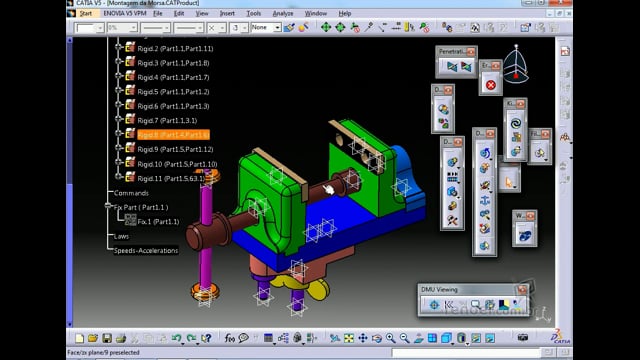This screenshot has width=640, height=360.
Task: Close the Penetration toolbar
Action: point(471,51)
